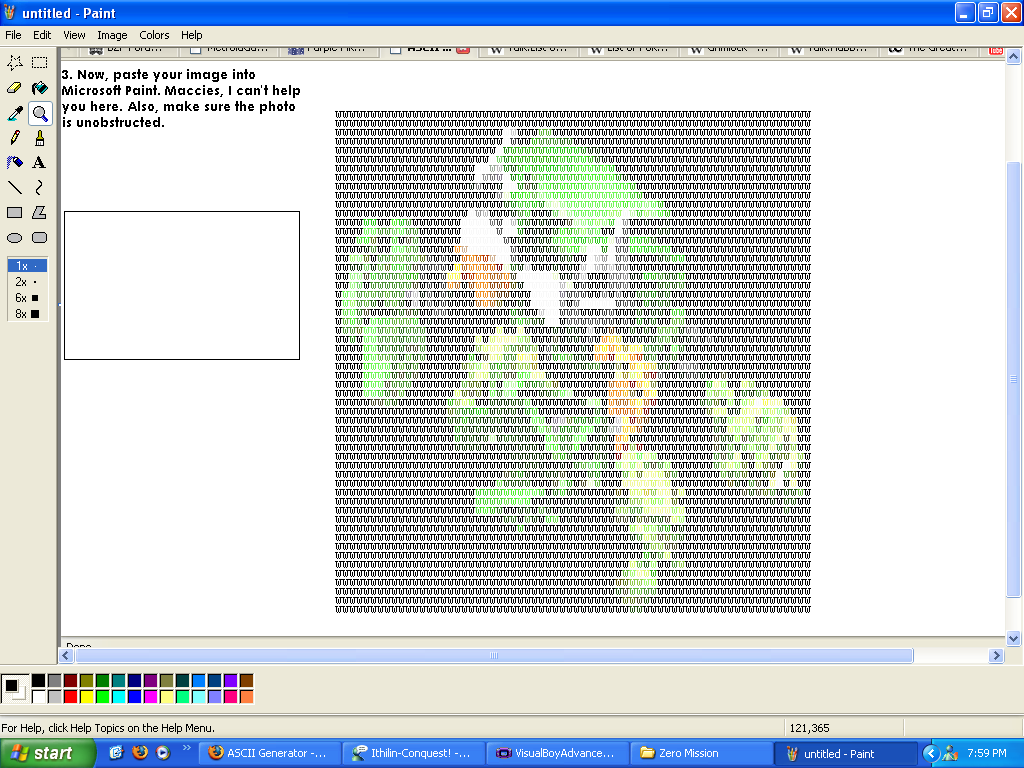The height and width of the screenshot is (768, 1024).
Task: Open the Image menu
Action: pos(112,34)
